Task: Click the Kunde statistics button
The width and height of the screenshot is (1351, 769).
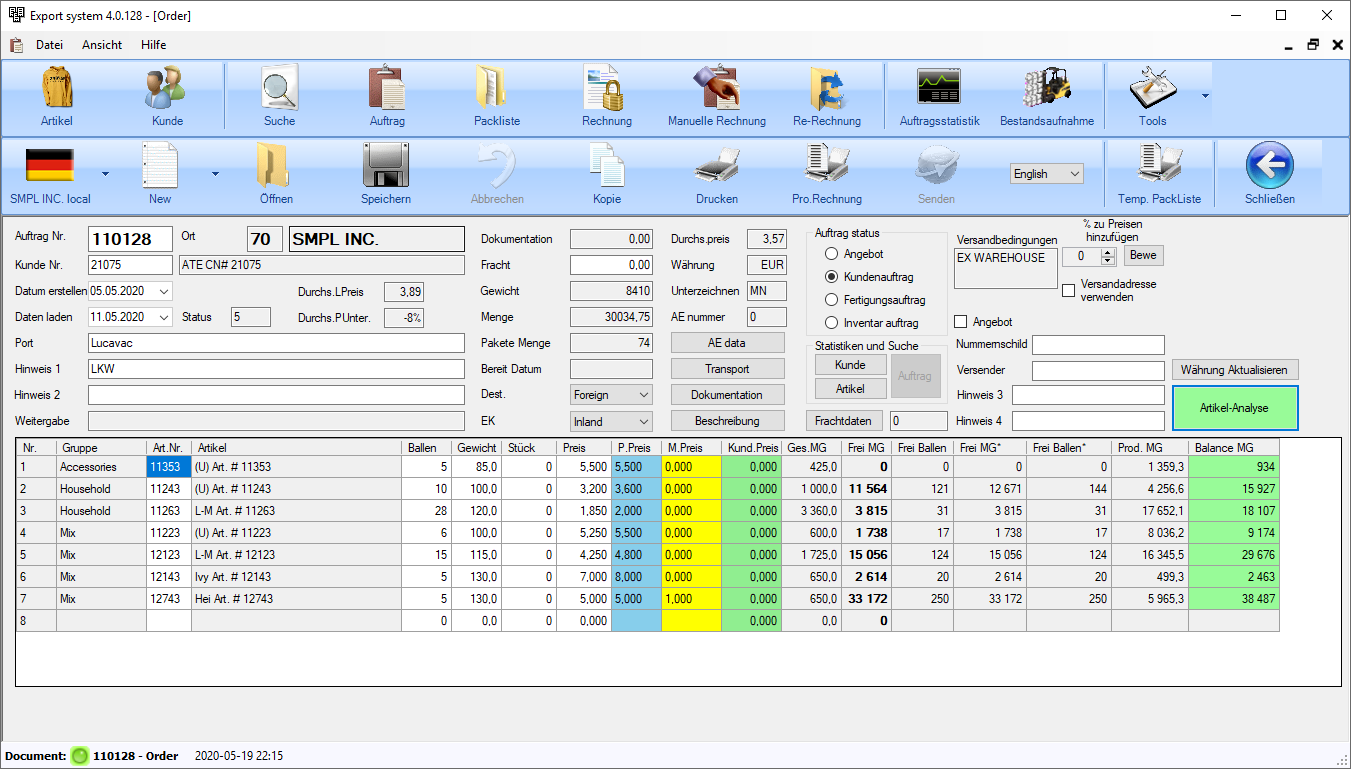Action: [x=850, y=365]
